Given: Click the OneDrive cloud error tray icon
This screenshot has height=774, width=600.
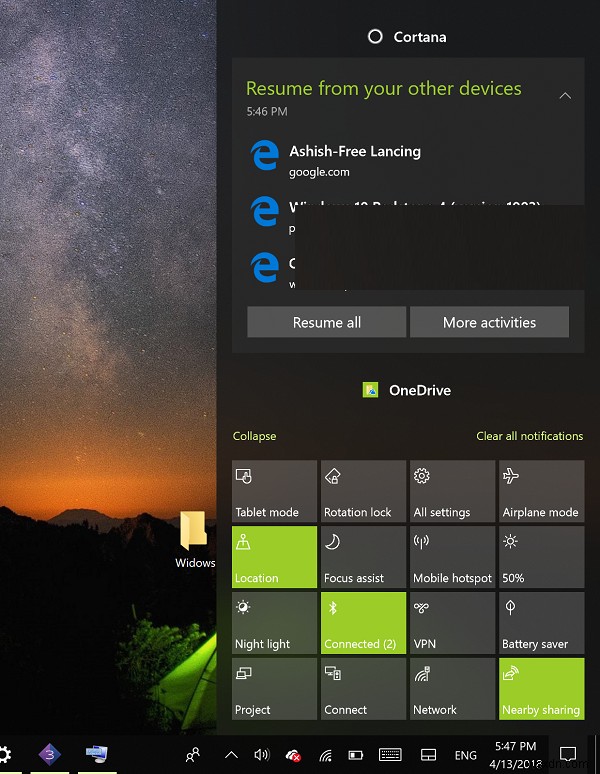Looking at the screenshot, I should (293, 755).
